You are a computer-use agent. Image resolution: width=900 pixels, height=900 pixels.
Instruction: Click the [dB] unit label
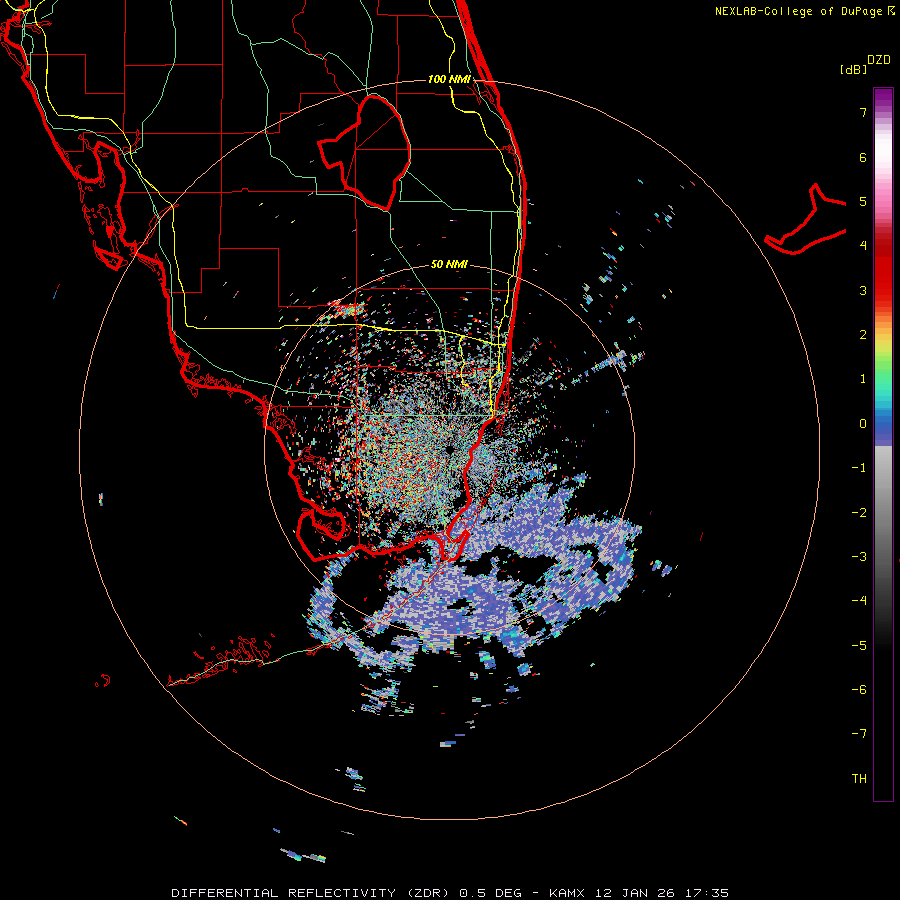(853, 69)
